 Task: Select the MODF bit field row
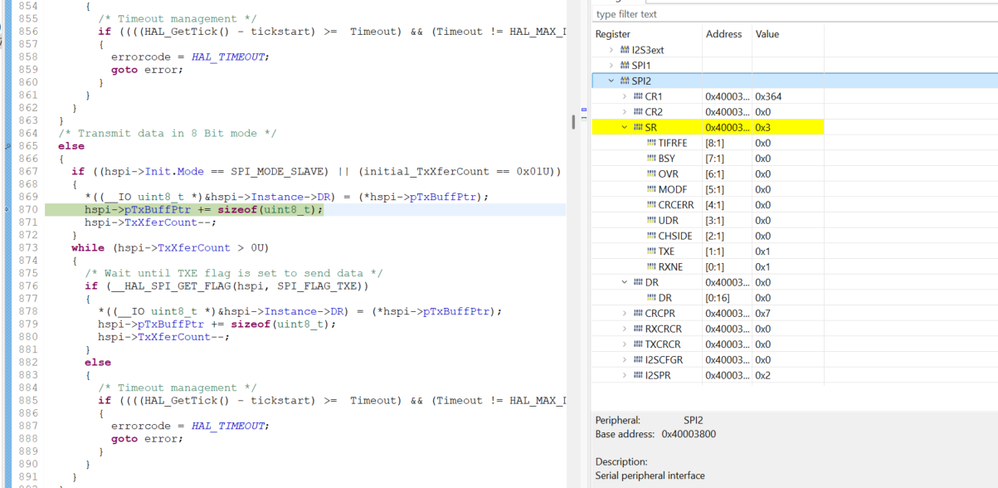(x=708, y=190)
